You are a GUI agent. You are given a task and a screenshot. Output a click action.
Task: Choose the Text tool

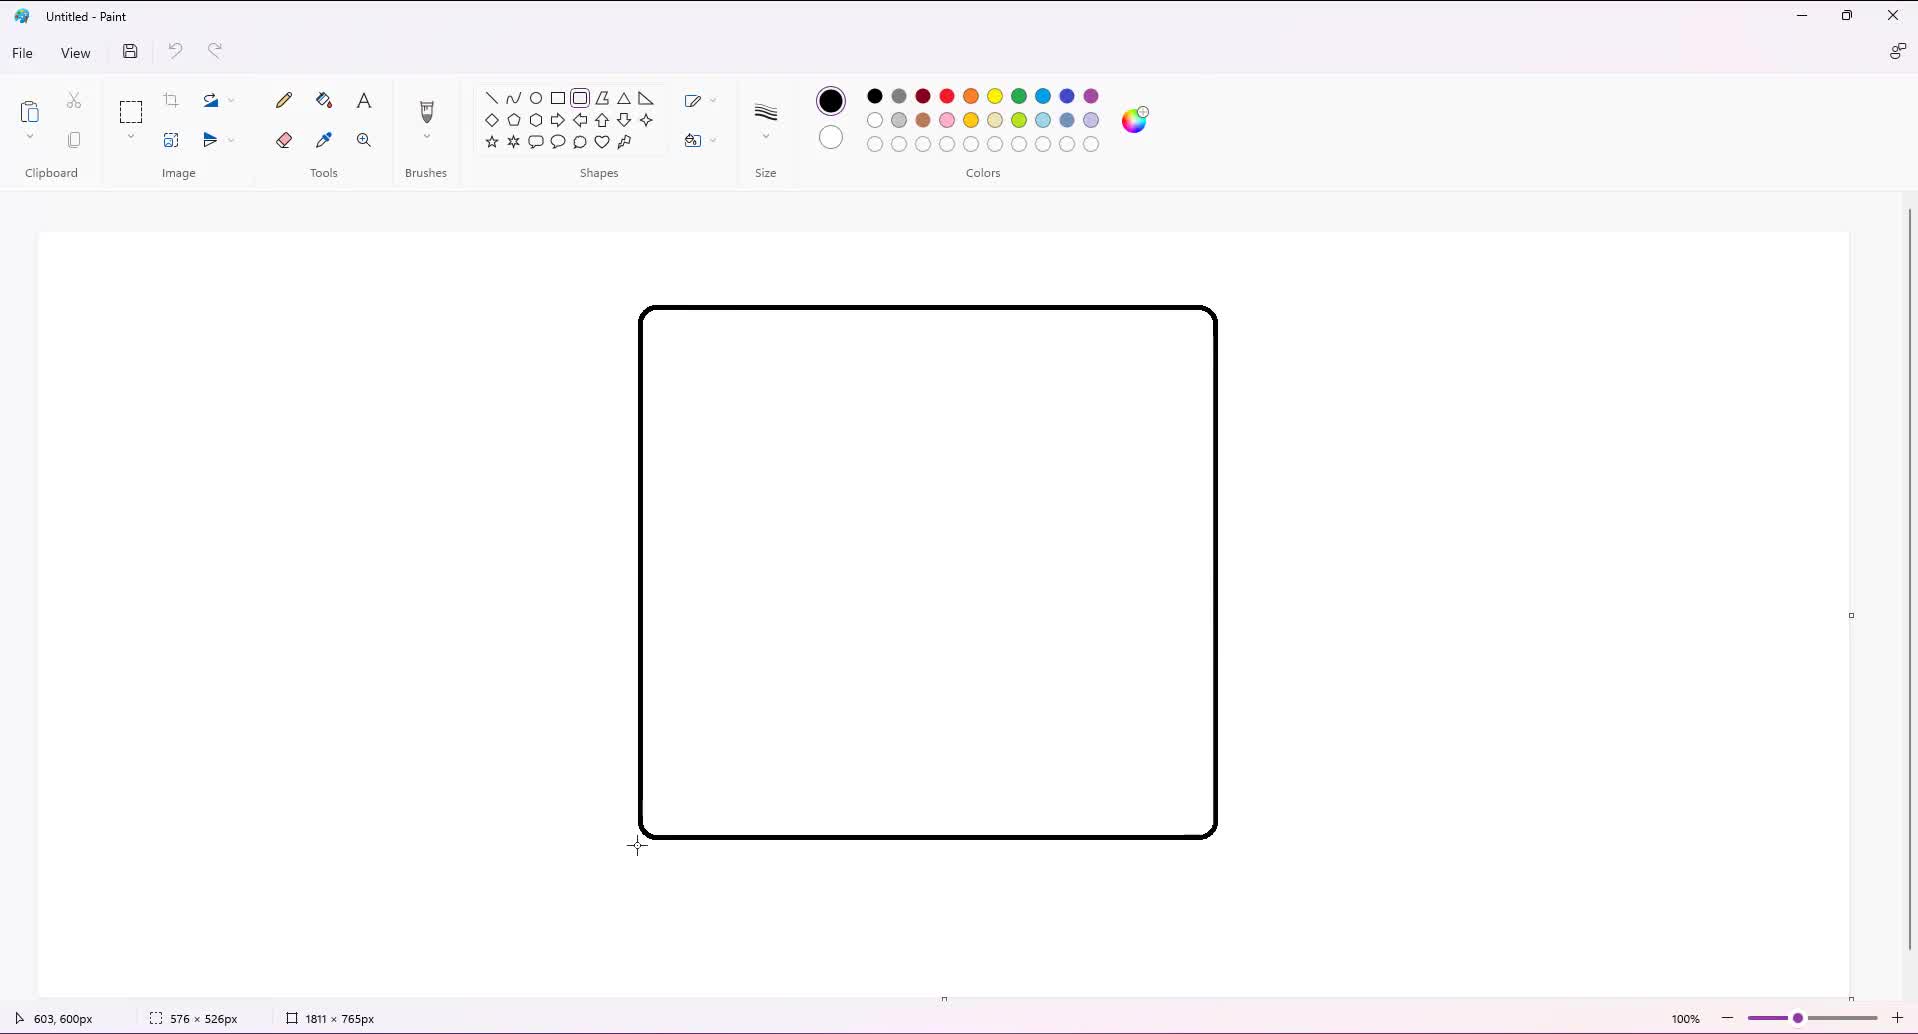pos(364,100)
